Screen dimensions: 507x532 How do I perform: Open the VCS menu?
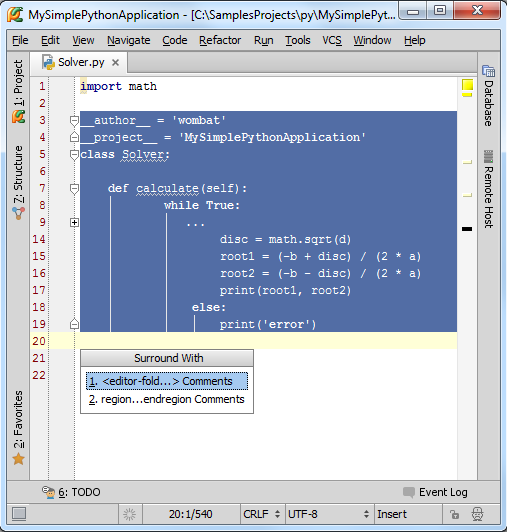click(332, 40)
